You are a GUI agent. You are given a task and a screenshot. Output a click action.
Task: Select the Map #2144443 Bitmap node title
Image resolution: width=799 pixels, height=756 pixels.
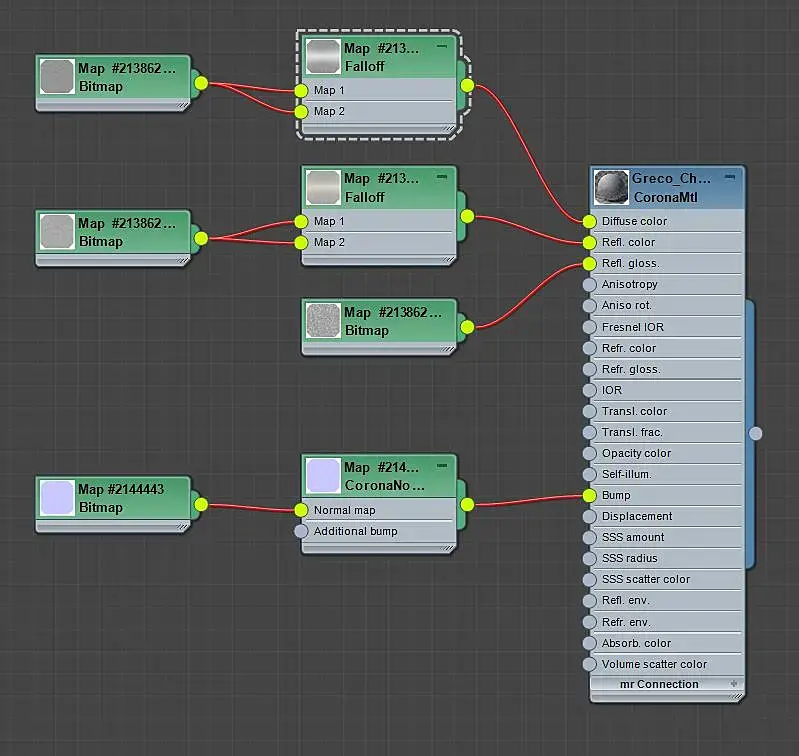tap(121, 498)
